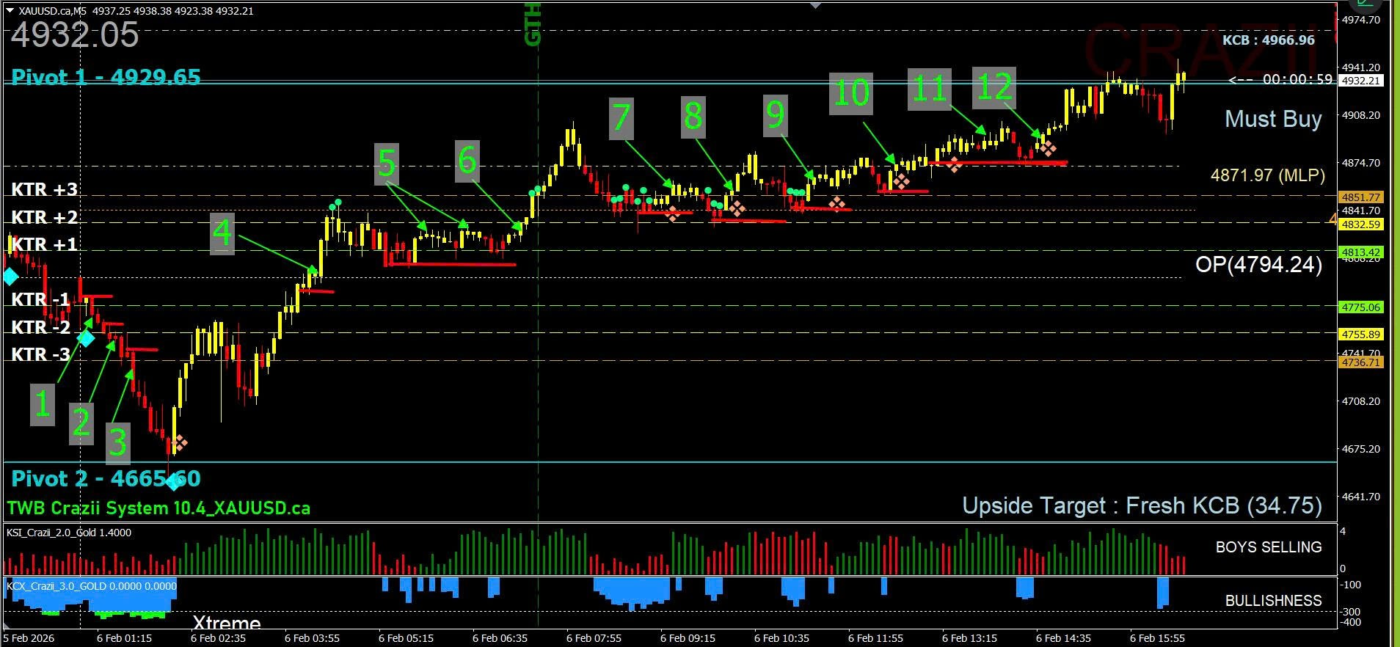Open the XAUUSD.ca,M5 symbol dropdown triangle

pos(9,10)
